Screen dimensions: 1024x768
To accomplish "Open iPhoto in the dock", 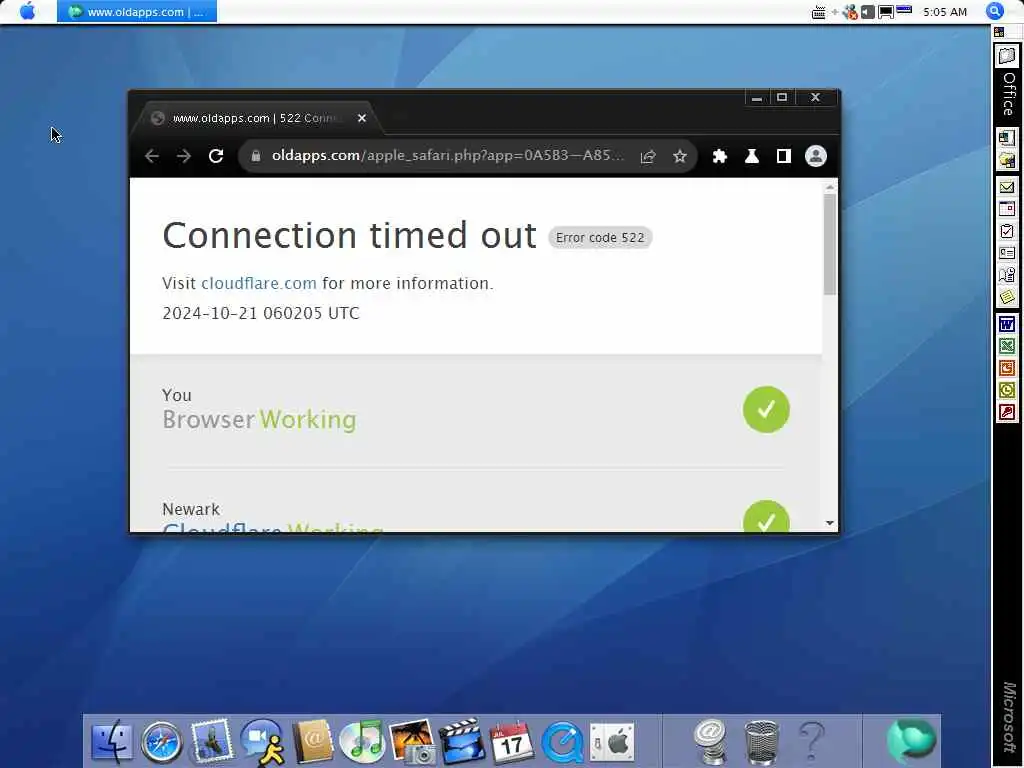I will pyautogui.click(x=413, y=741).
